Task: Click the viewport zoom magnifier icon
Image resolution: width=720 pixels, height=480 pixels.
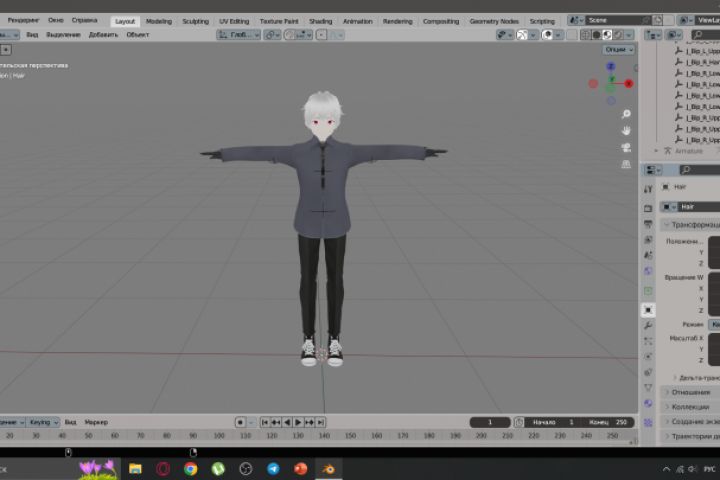Action: pos(626,114)
